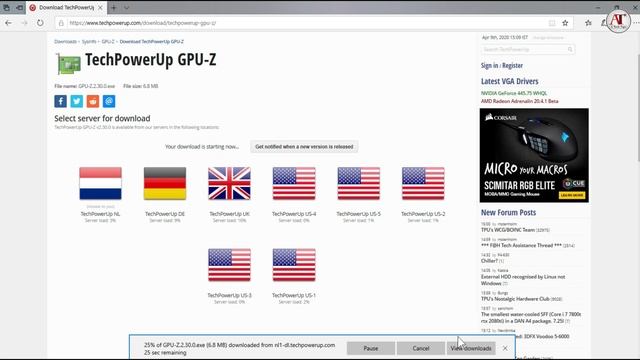
Task: Open the Latest VGA Drivers heading
Action: [509, 81]
